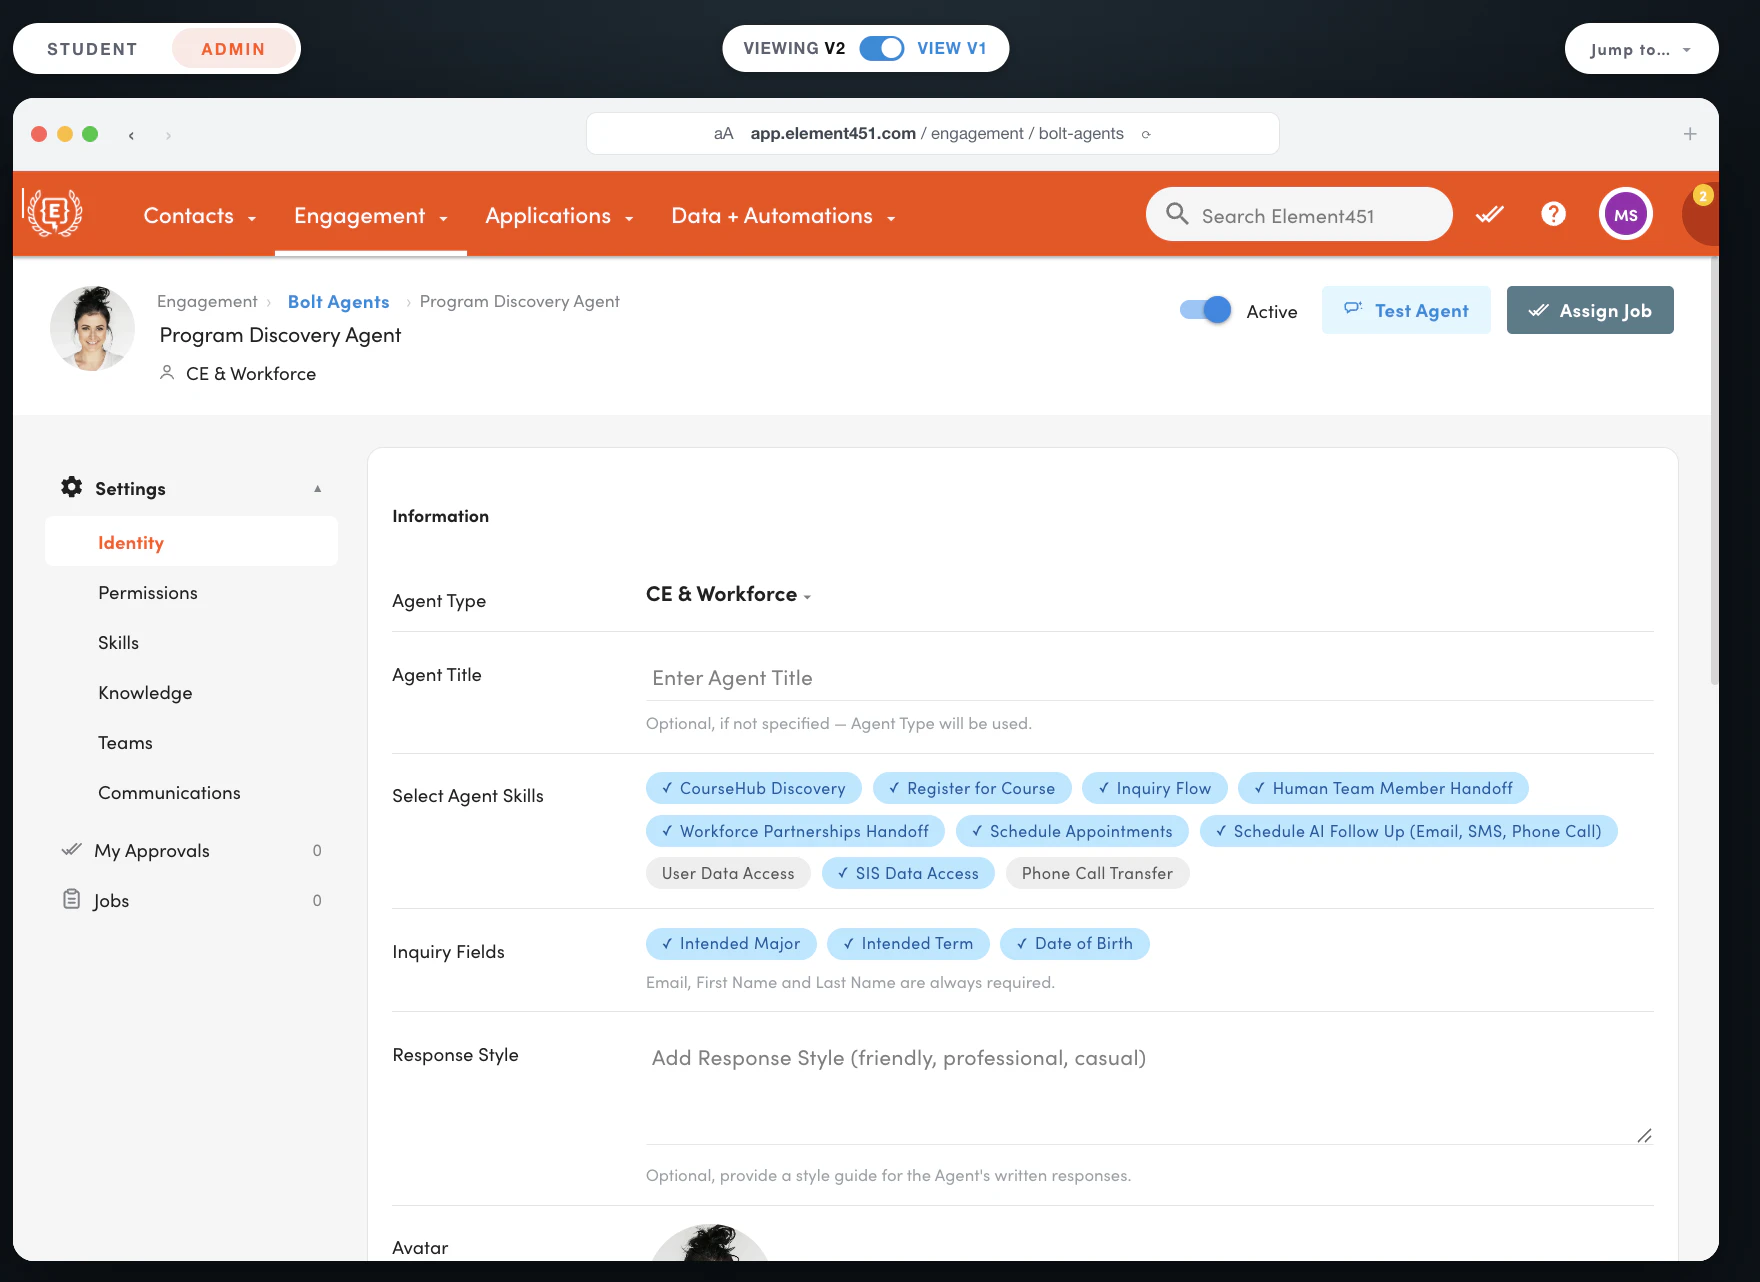Click the Enter Agent Title field
The width and height of the screenshot is (1760, 1282).
(x=1150, y=678)
